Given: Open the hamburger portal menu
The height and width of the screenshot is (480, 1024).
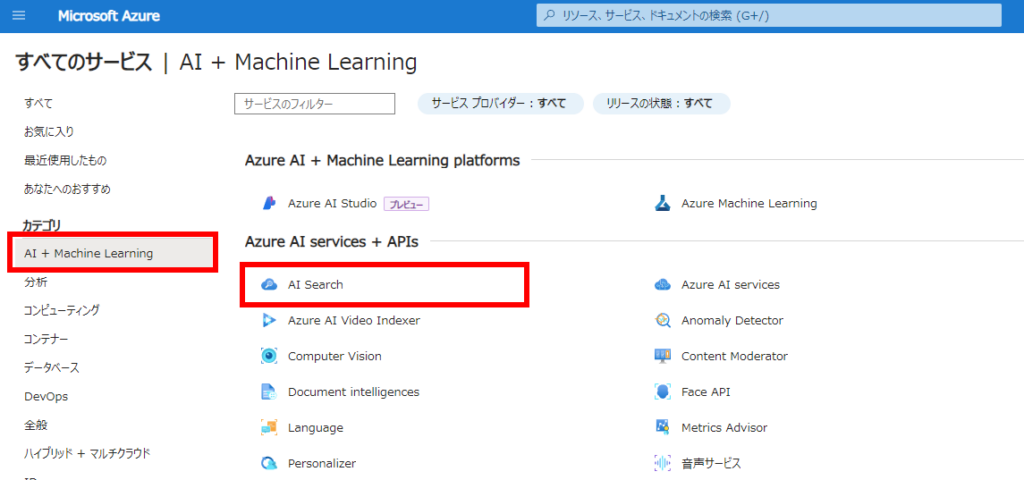Looking at the screenshot, I should [20, 16].
